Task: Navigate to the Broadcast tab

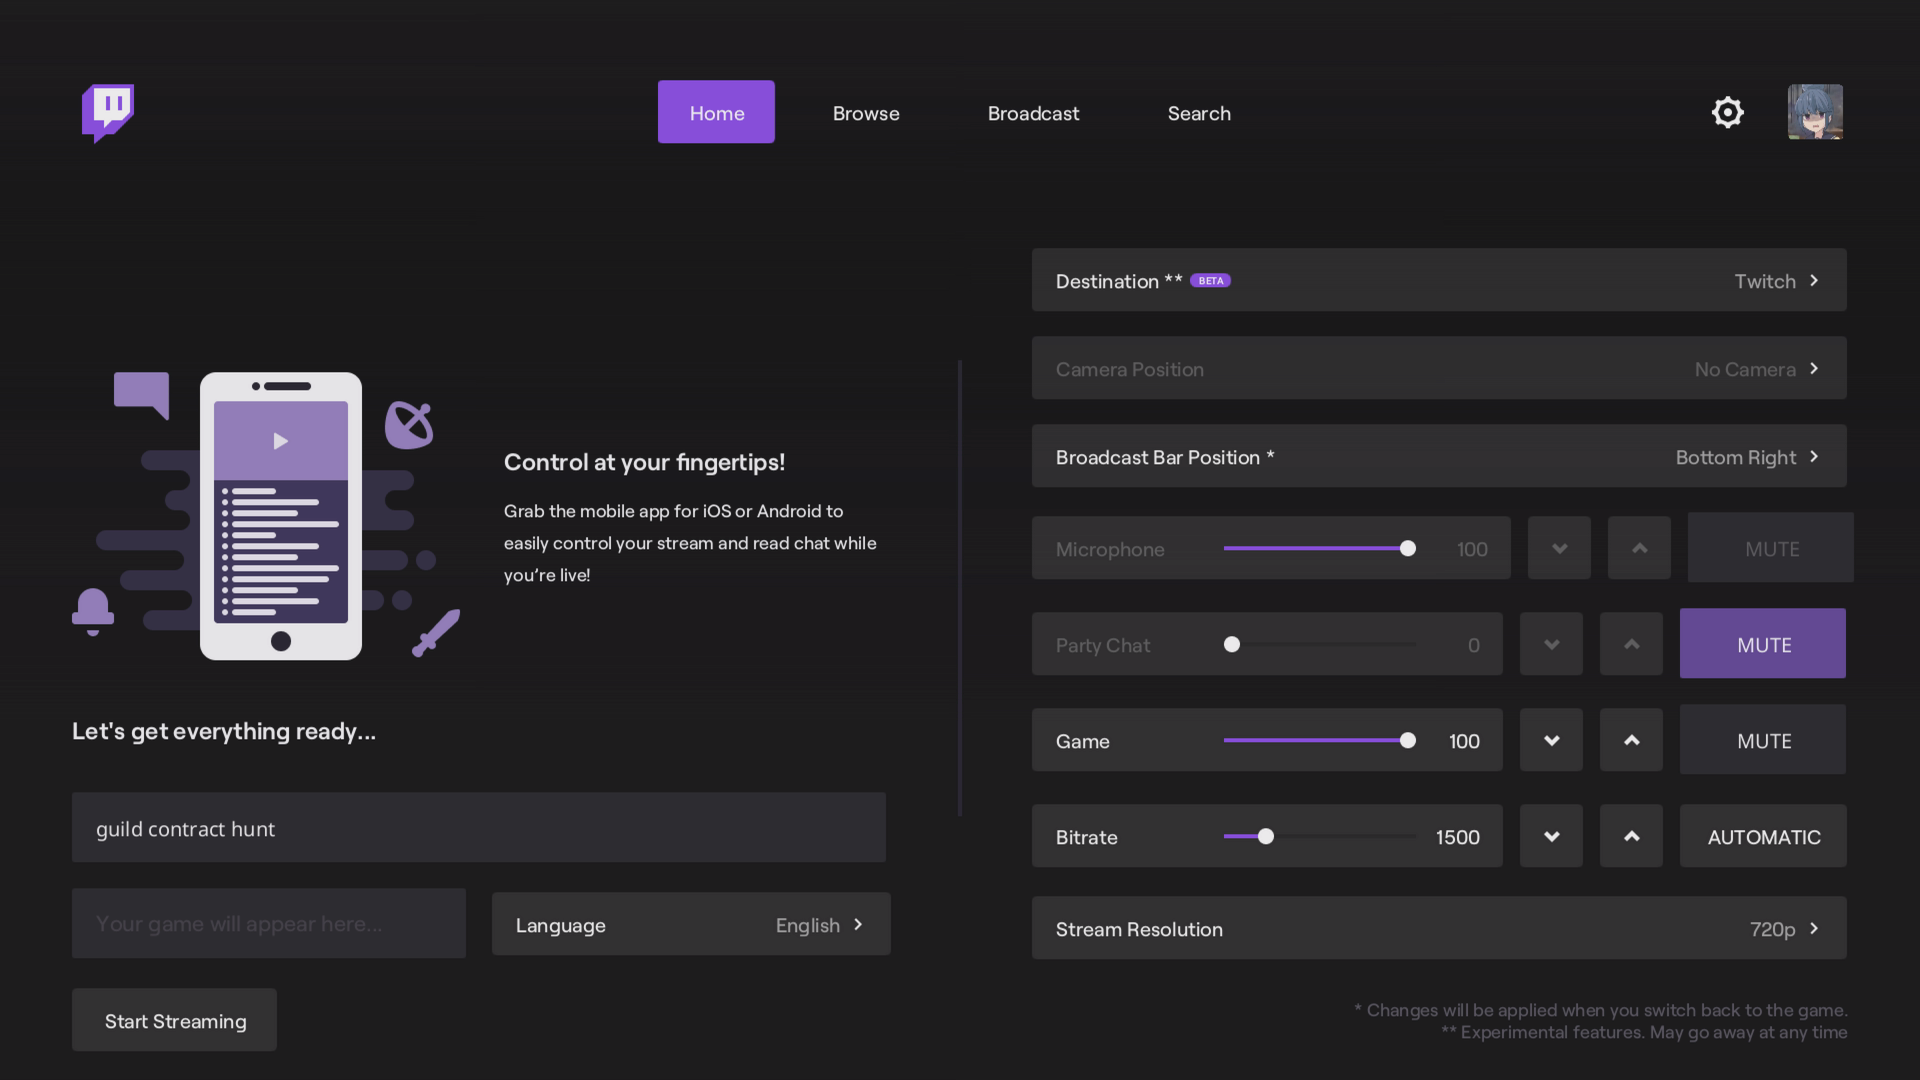Action: (x=1033, y=111)
